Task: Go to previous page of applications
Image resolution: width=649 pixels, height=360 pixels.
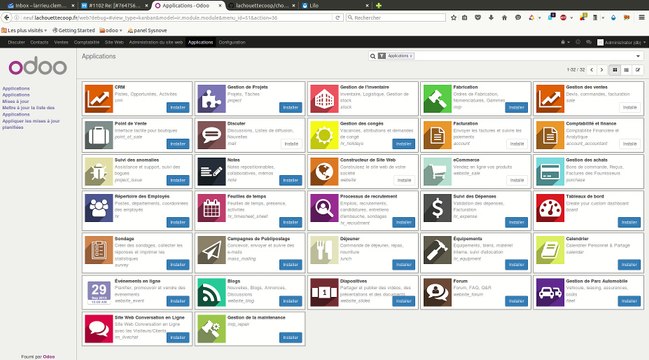Action: click(x=592, y=70)
